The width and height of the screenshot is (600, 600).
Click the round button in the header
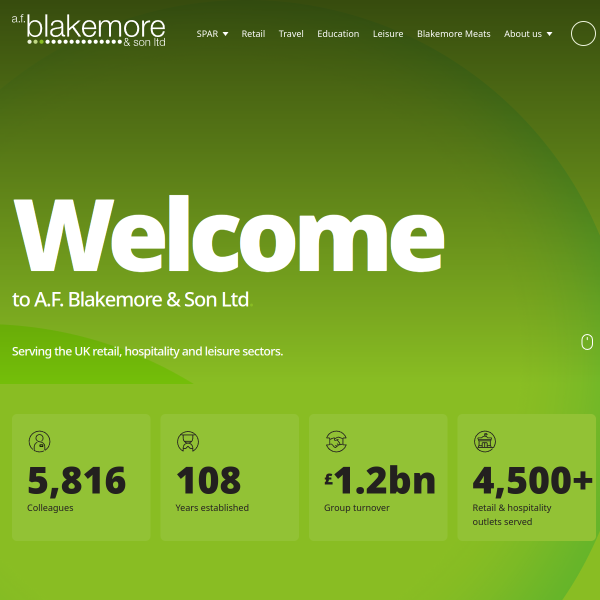(x=583, y=33)
